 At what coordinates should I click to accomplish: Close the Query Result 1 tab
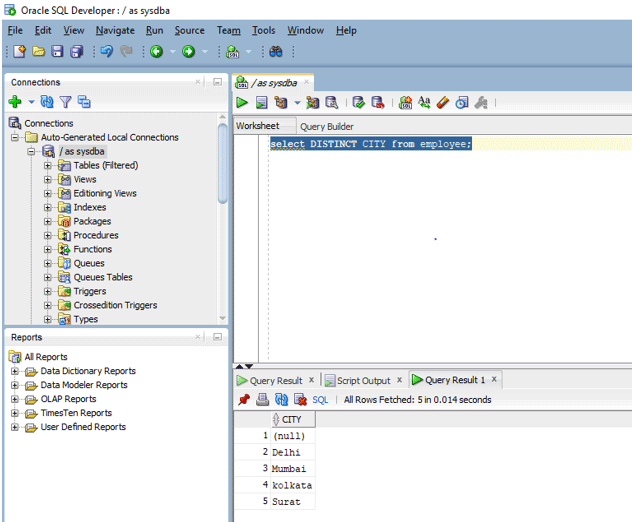click(494, 379)
